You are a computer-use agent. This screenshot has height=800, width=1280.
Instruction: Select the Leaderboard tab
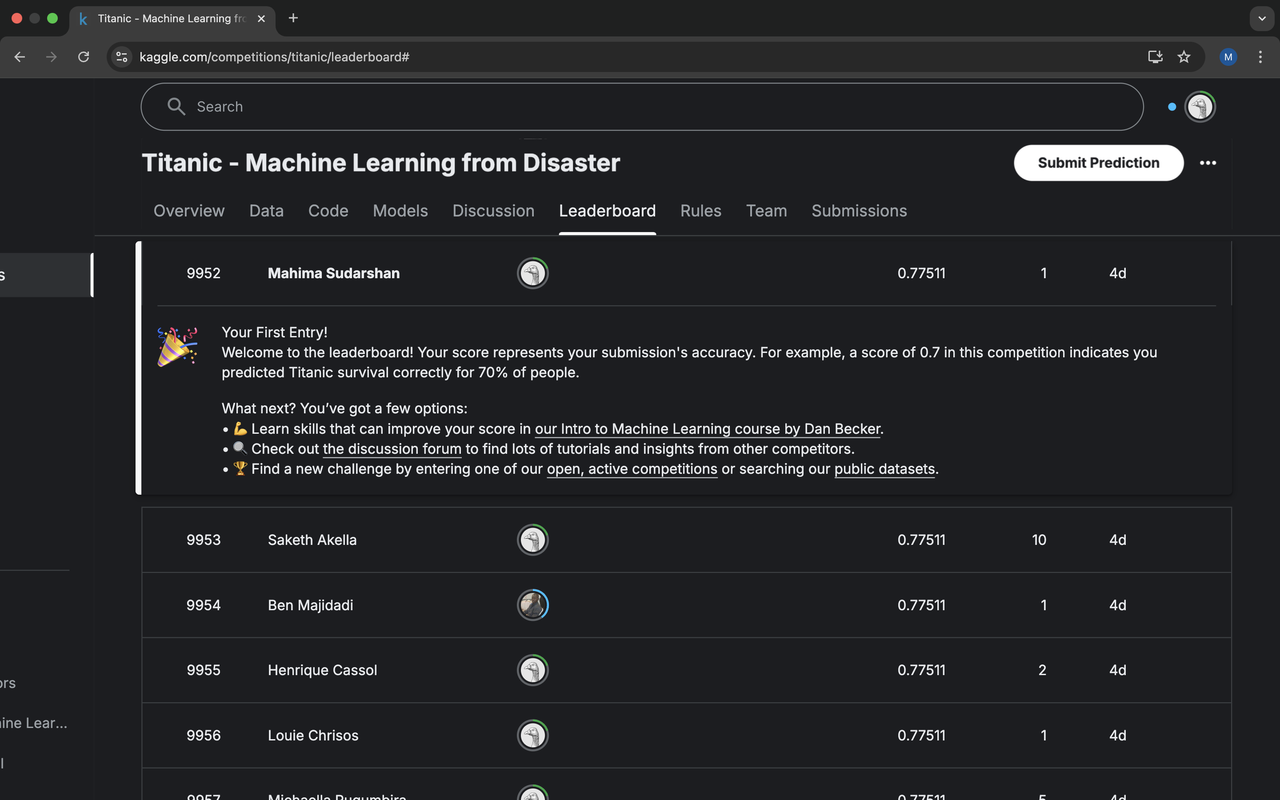pyautogui.click(x=607, y=211)
